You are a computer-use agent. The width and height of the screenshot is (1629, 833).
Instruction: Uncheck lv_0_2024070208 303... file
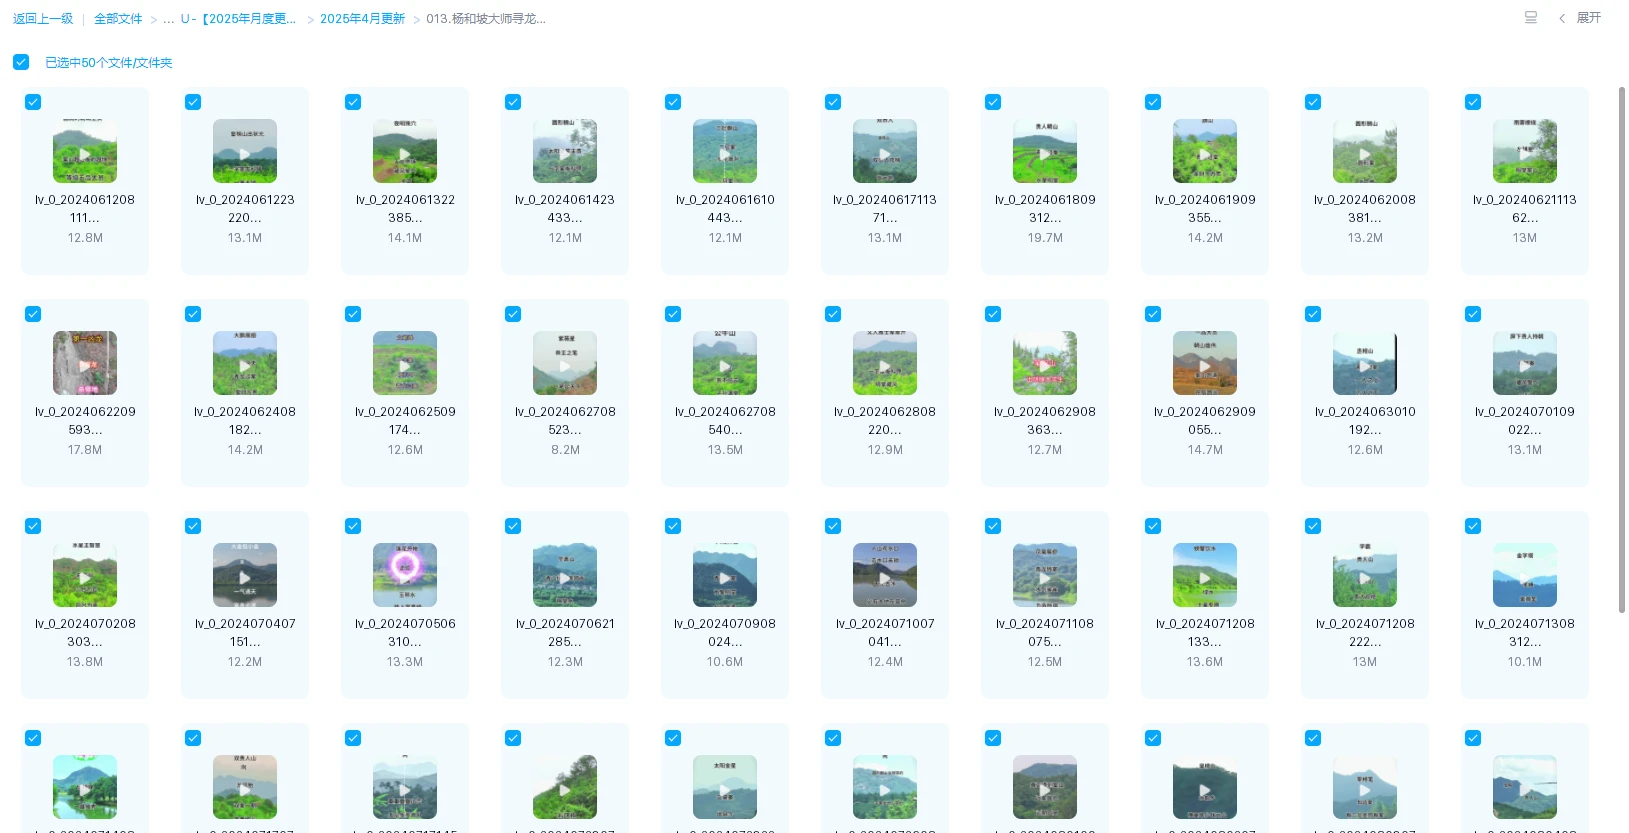point(33,526)
